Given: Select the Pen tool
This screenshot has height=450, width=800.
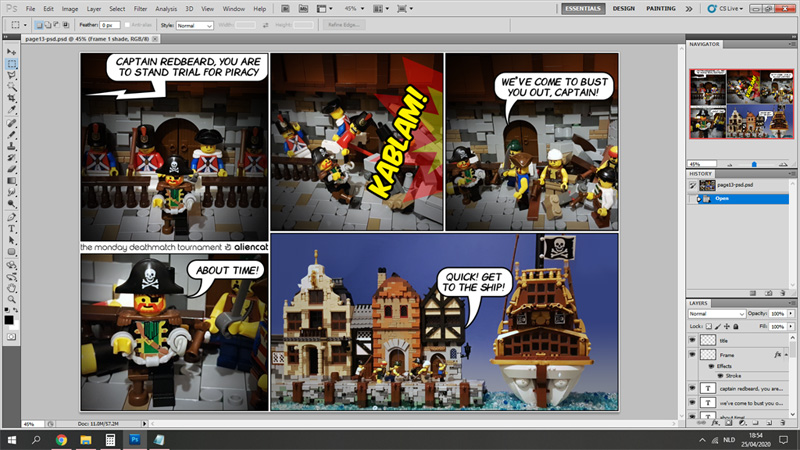Looking at the screenshot, I should [x=11, y=217].
